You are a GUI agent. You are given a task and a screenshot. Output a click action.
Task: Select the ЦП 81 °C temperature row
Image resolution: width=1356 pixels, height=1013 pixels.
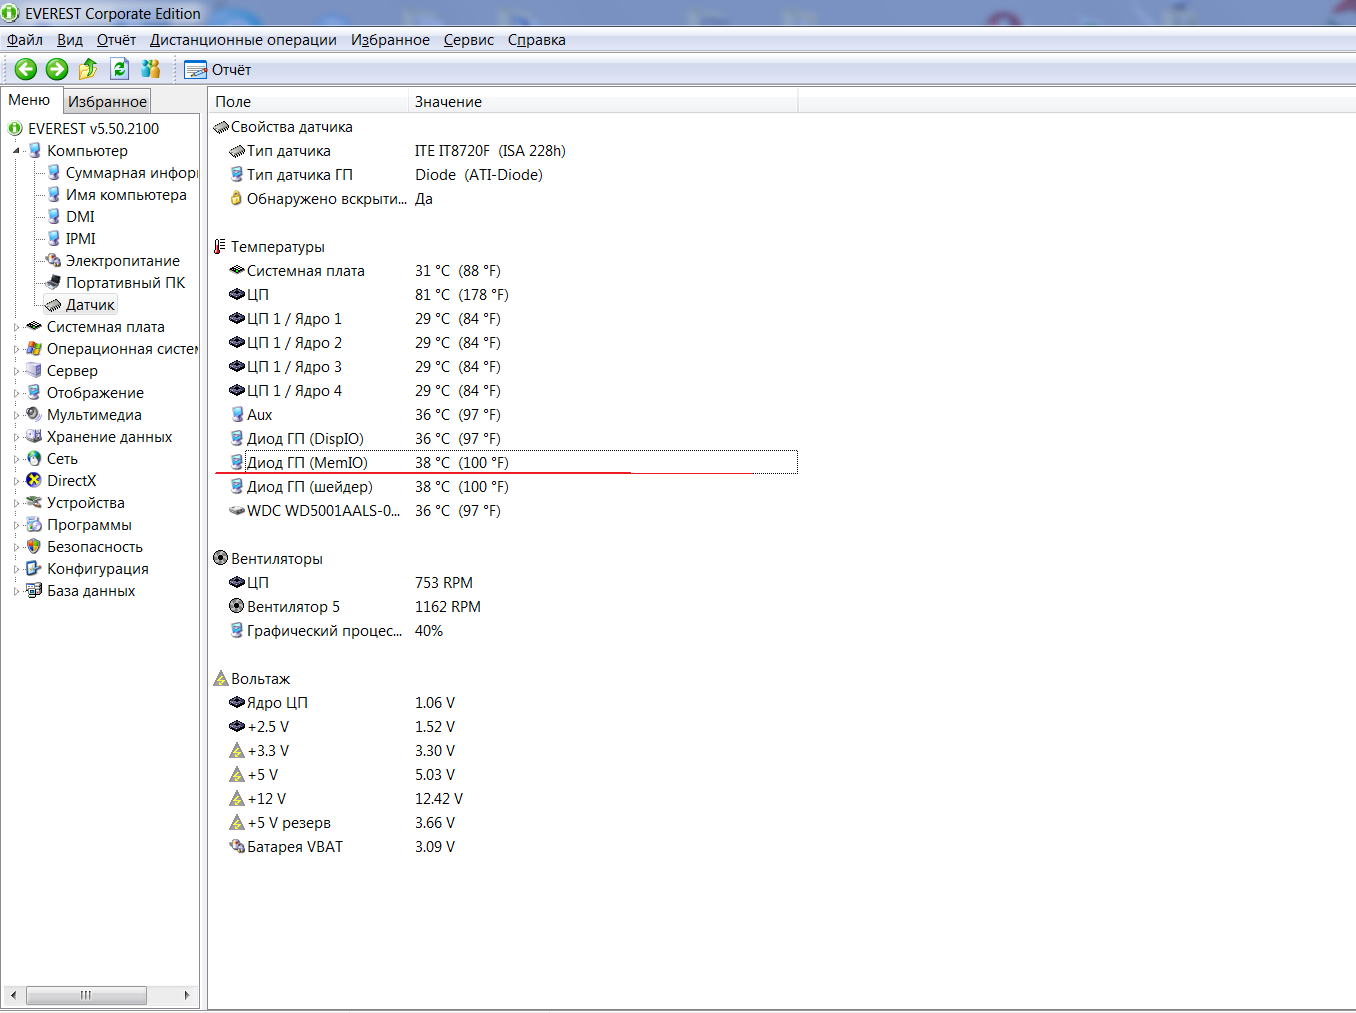tap(504, 295)
